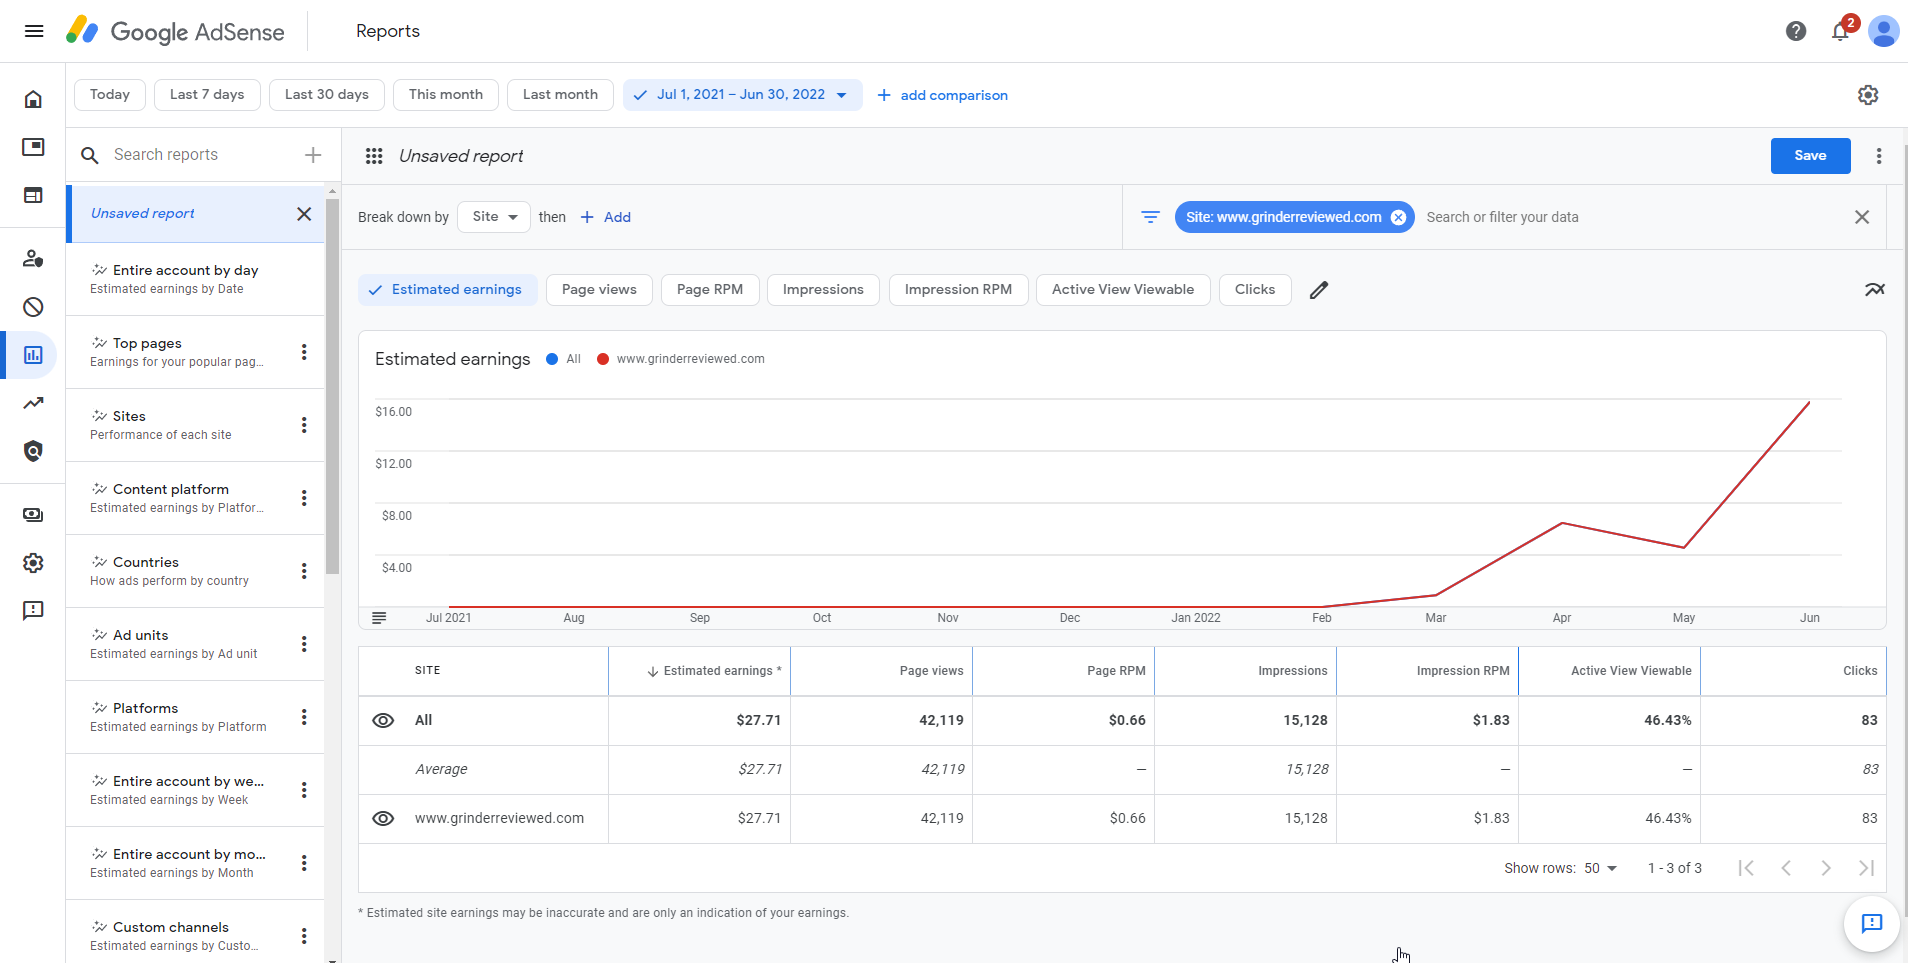Open the more options menu beside Save
1908x963 pixels.
tap(1879, 156)
